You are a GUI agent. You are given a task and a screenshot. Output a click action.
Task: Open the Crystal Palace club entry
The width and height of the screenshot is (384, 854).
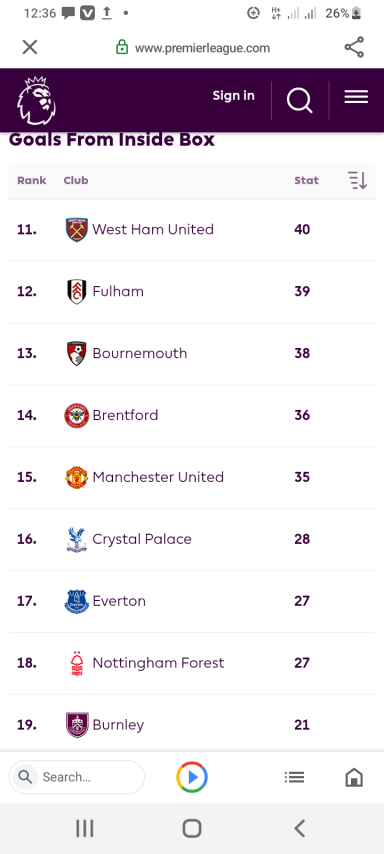192,539
